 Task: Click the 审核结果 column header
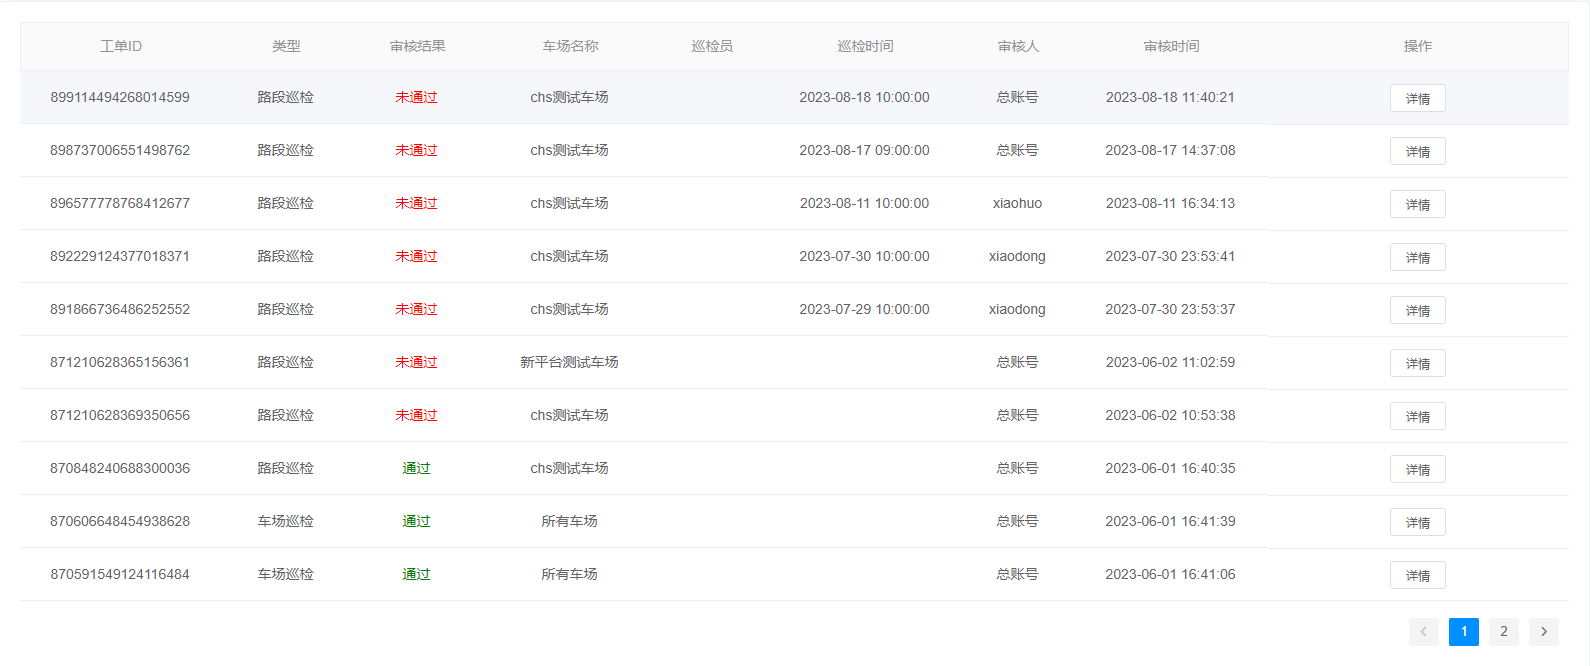click(x=417, y=46)
